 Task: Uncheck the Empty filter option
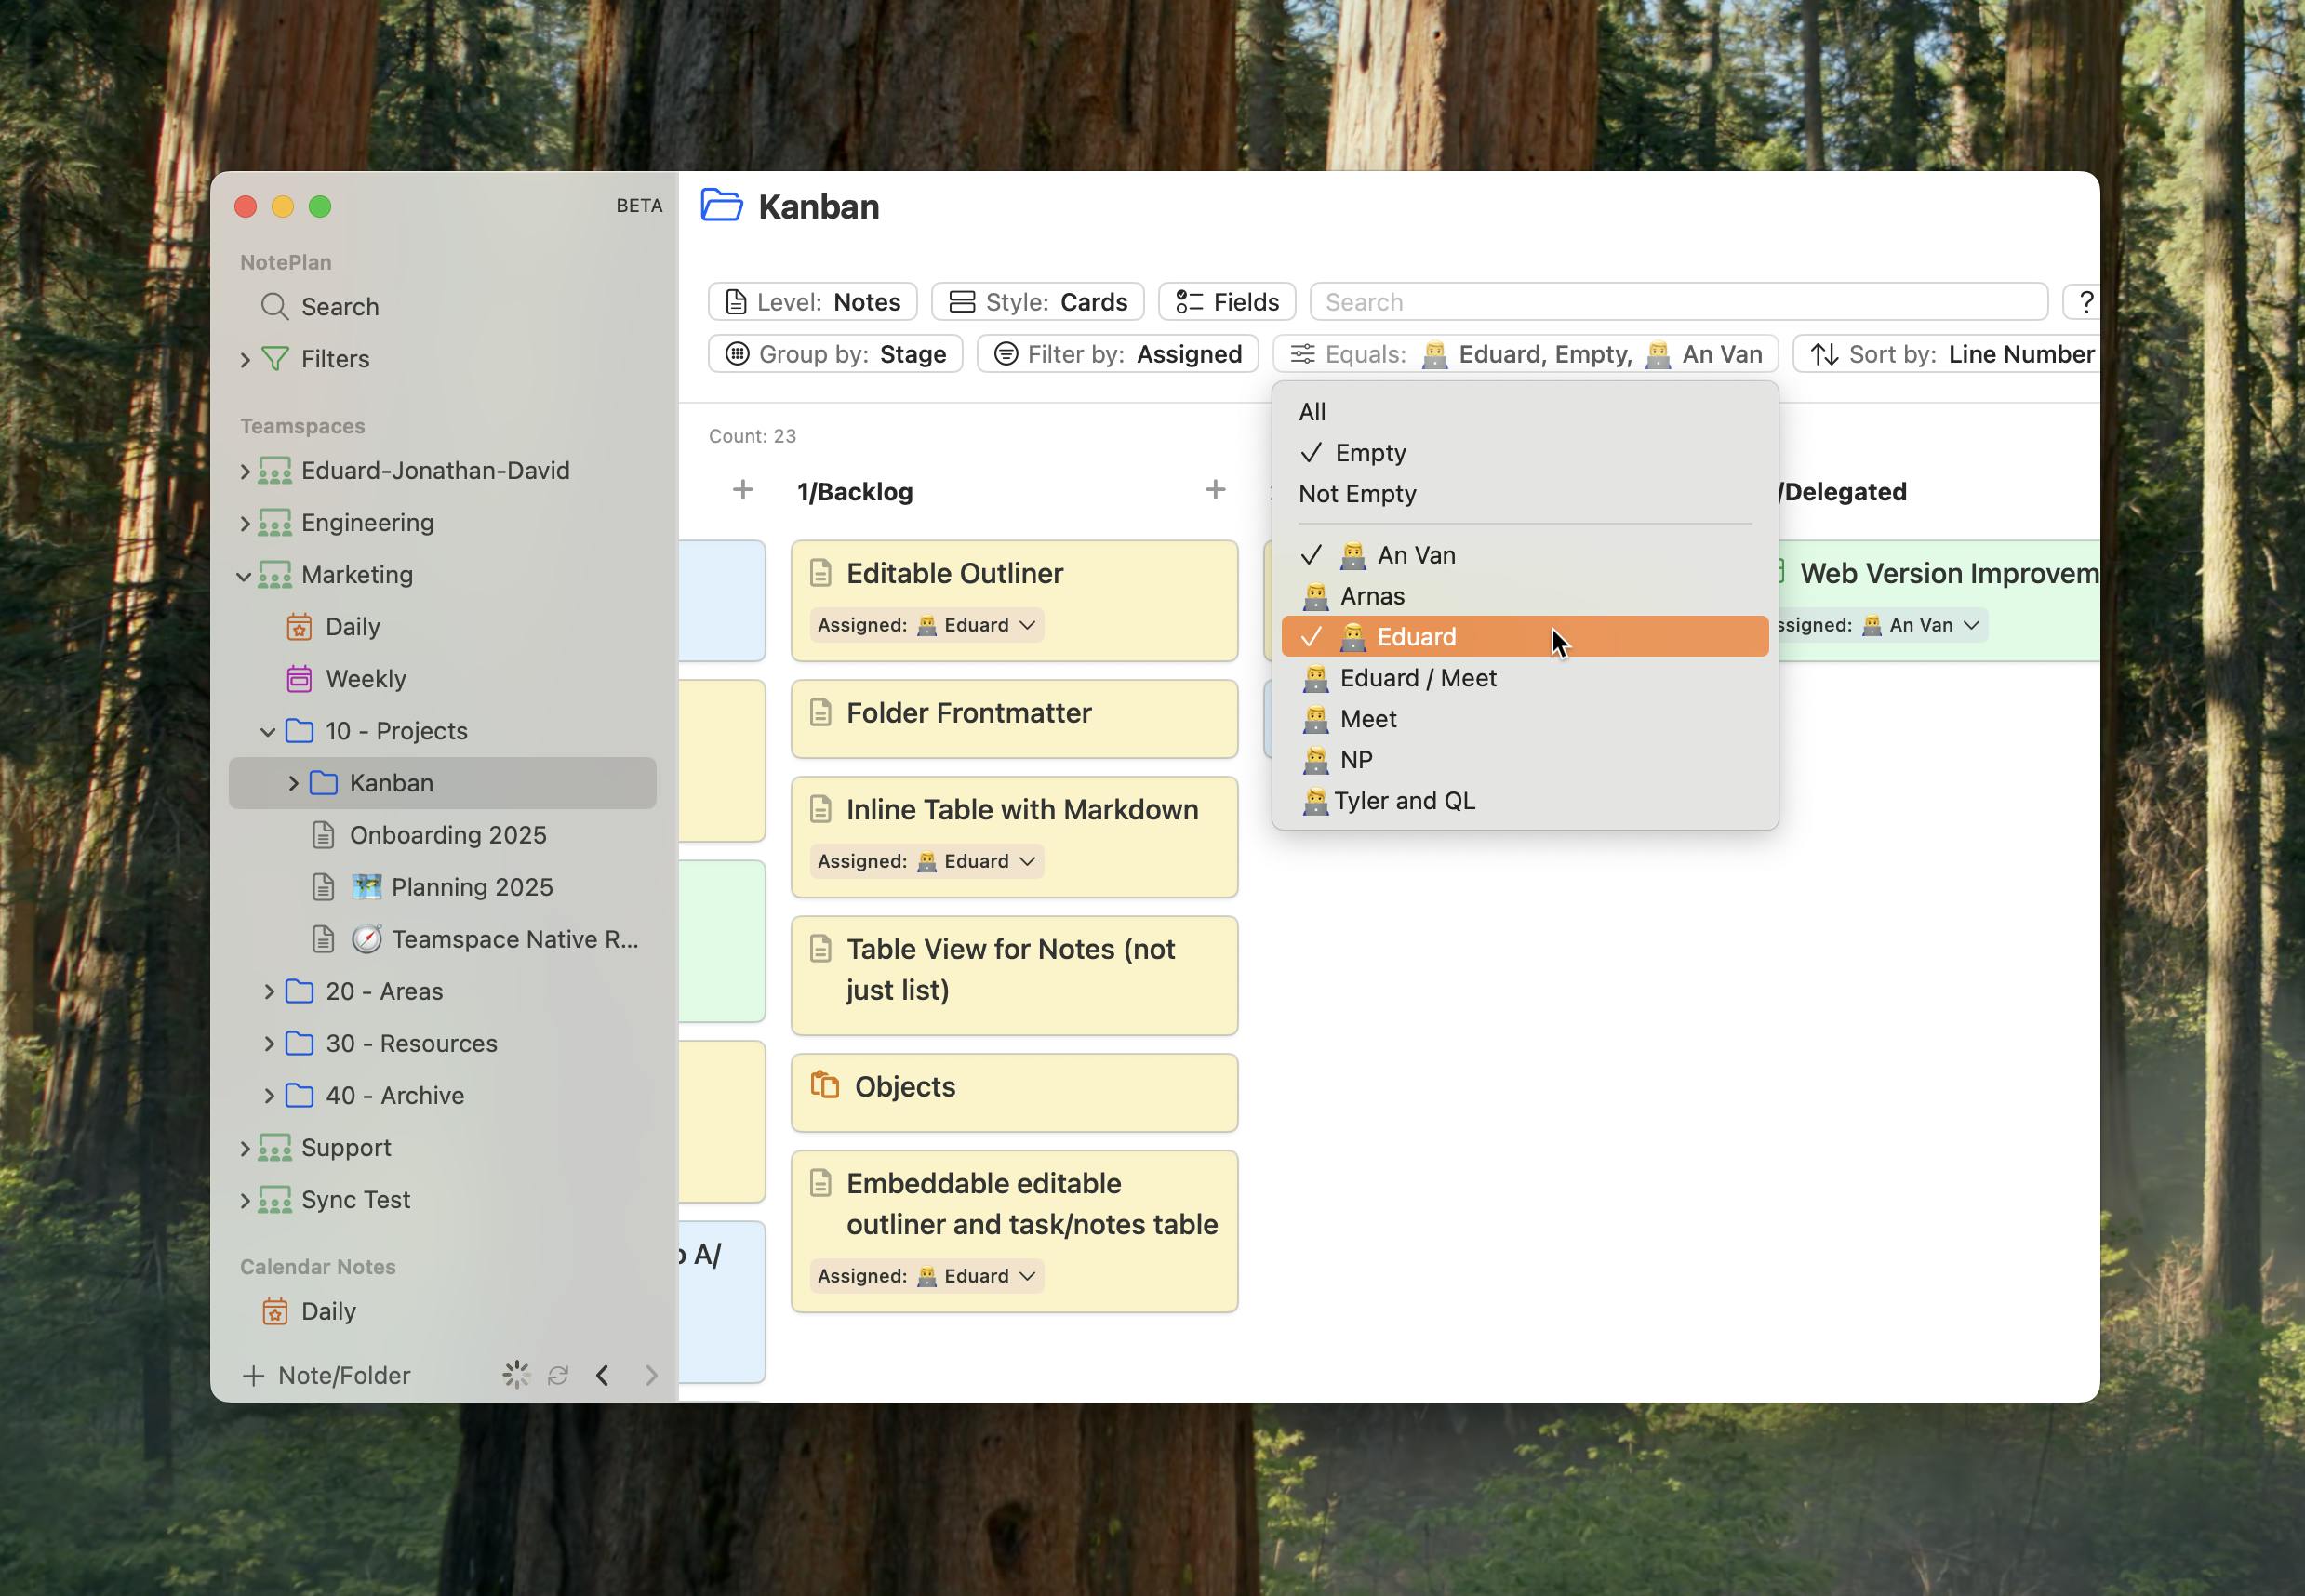[x=1524, y=452]
